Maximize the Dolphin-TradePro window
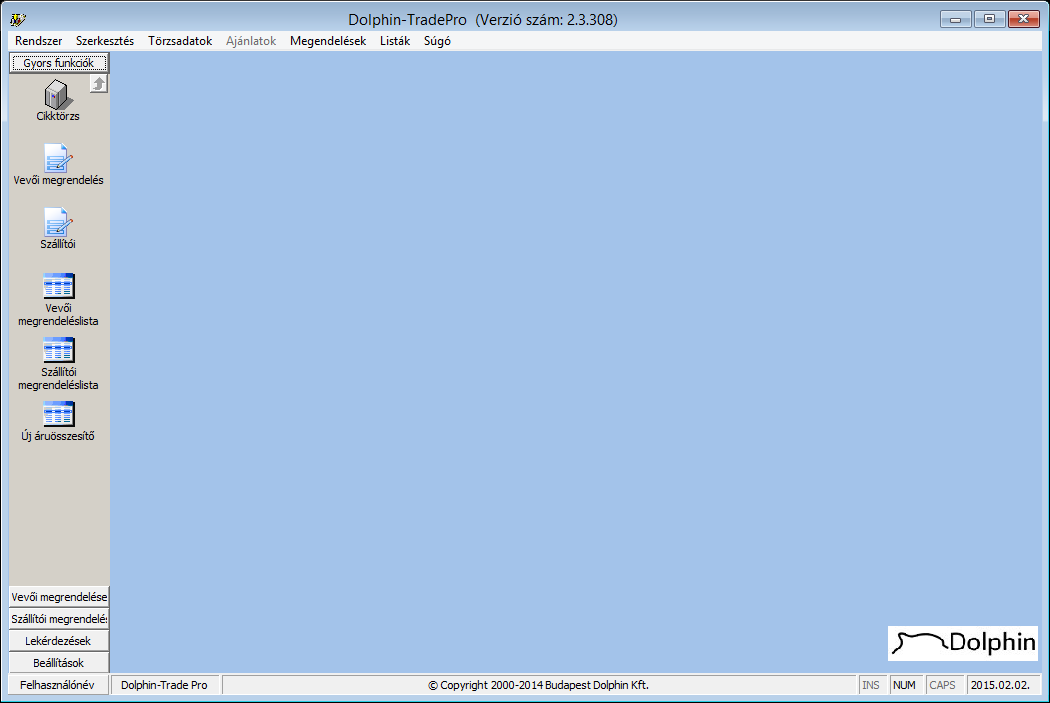Viewport: 1050px width, 703px height. click(989, 19)
